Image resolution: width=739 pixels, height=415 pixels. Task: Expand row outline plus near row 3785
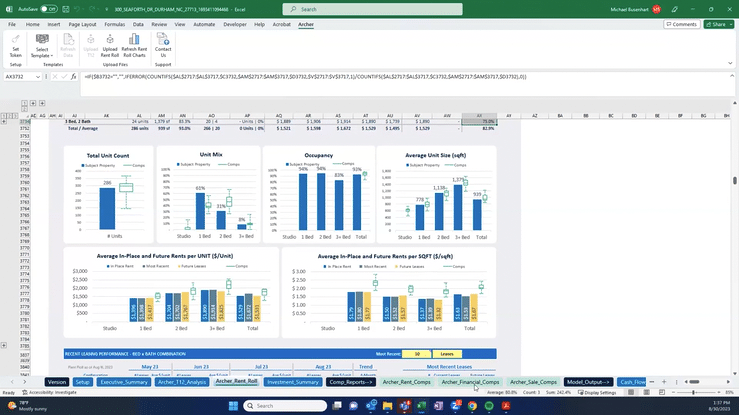pyautogui.click(x=4, y=345)
